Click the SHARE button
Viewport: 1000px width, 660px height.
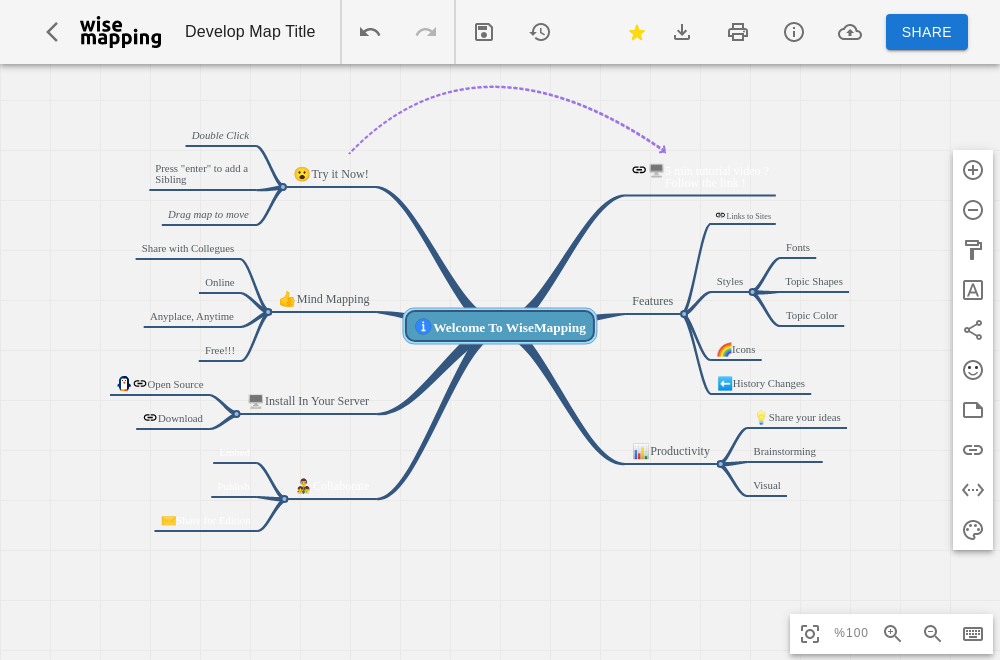pos(927,32)
